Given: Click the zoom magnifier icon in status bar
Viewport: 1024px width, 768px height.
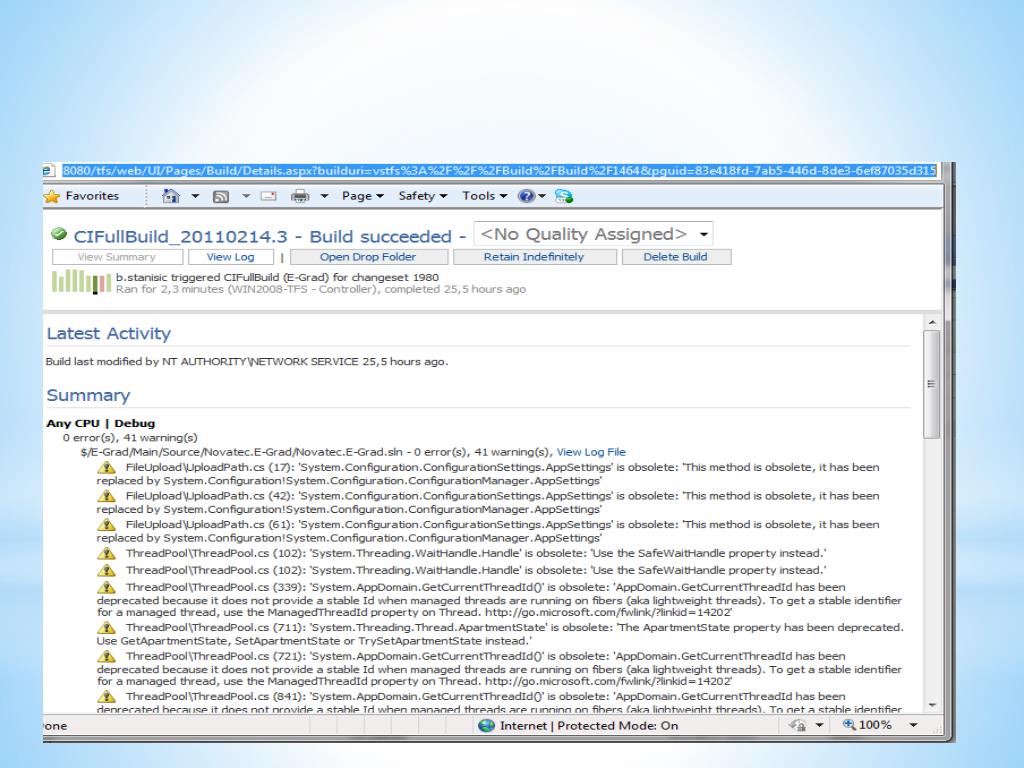Looking at the screenshot, I should 849,724.
